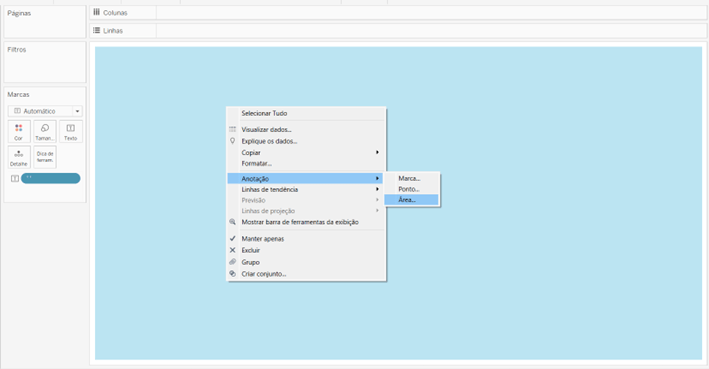Click the empty Colunas shelf field area

(x=431, y=13)
